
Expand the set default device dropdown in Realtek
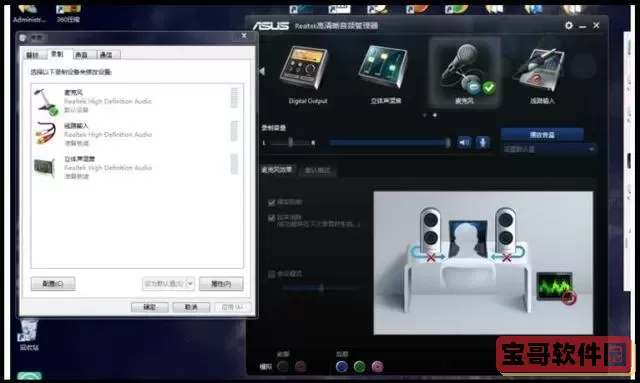548,149
